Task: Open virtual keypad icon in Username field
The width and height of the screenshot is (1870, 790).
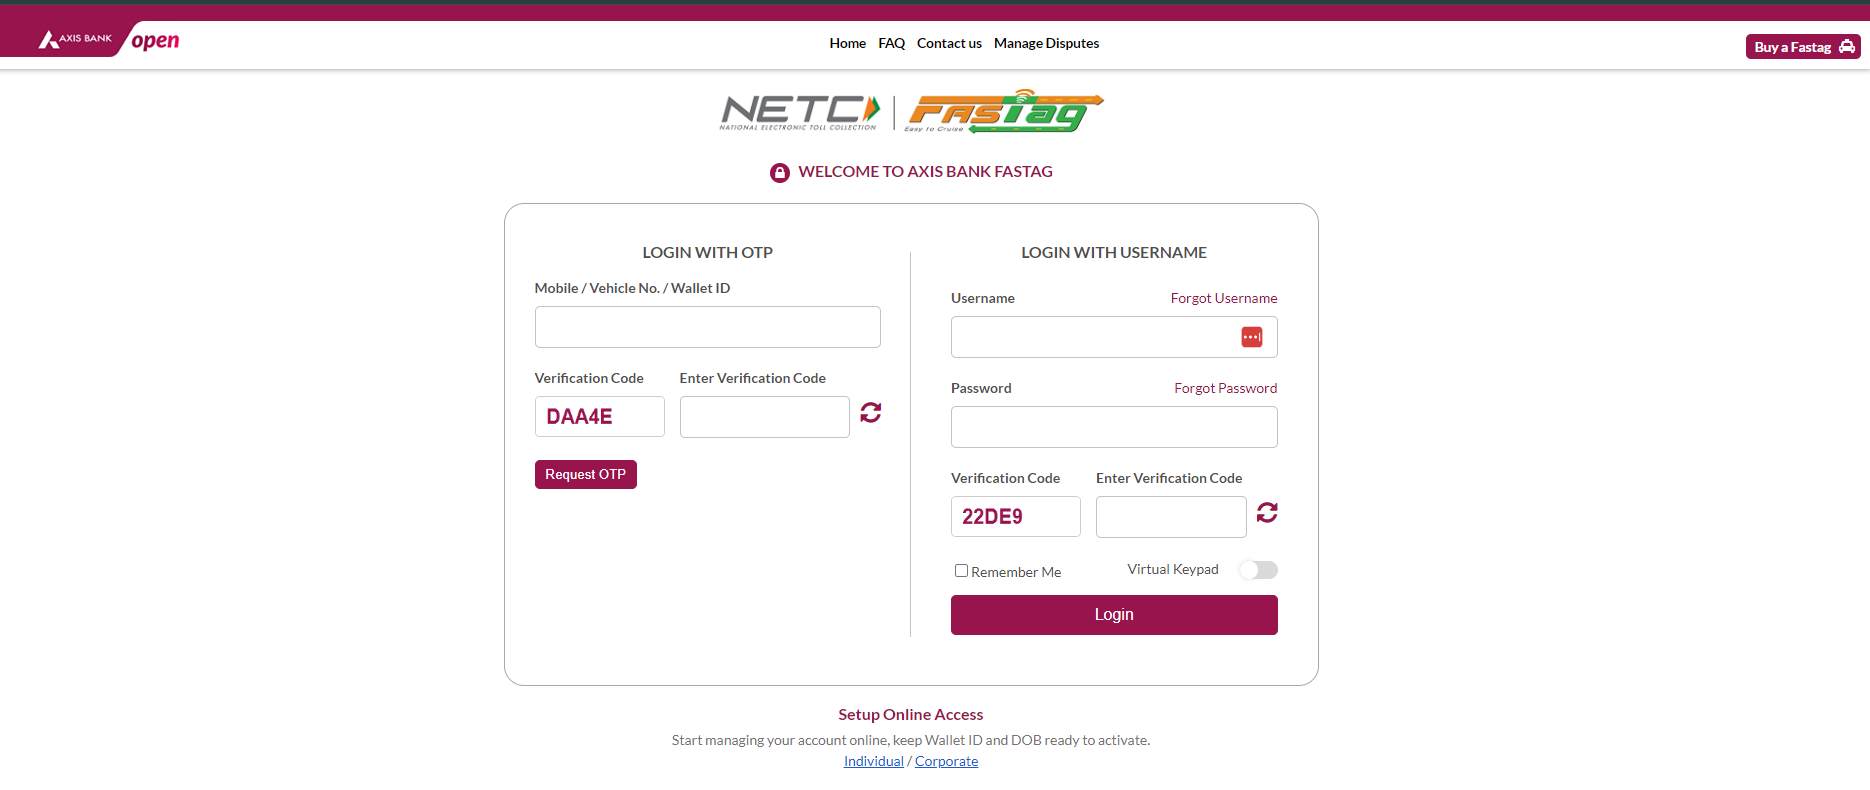Action: [x=1251, y=337]
